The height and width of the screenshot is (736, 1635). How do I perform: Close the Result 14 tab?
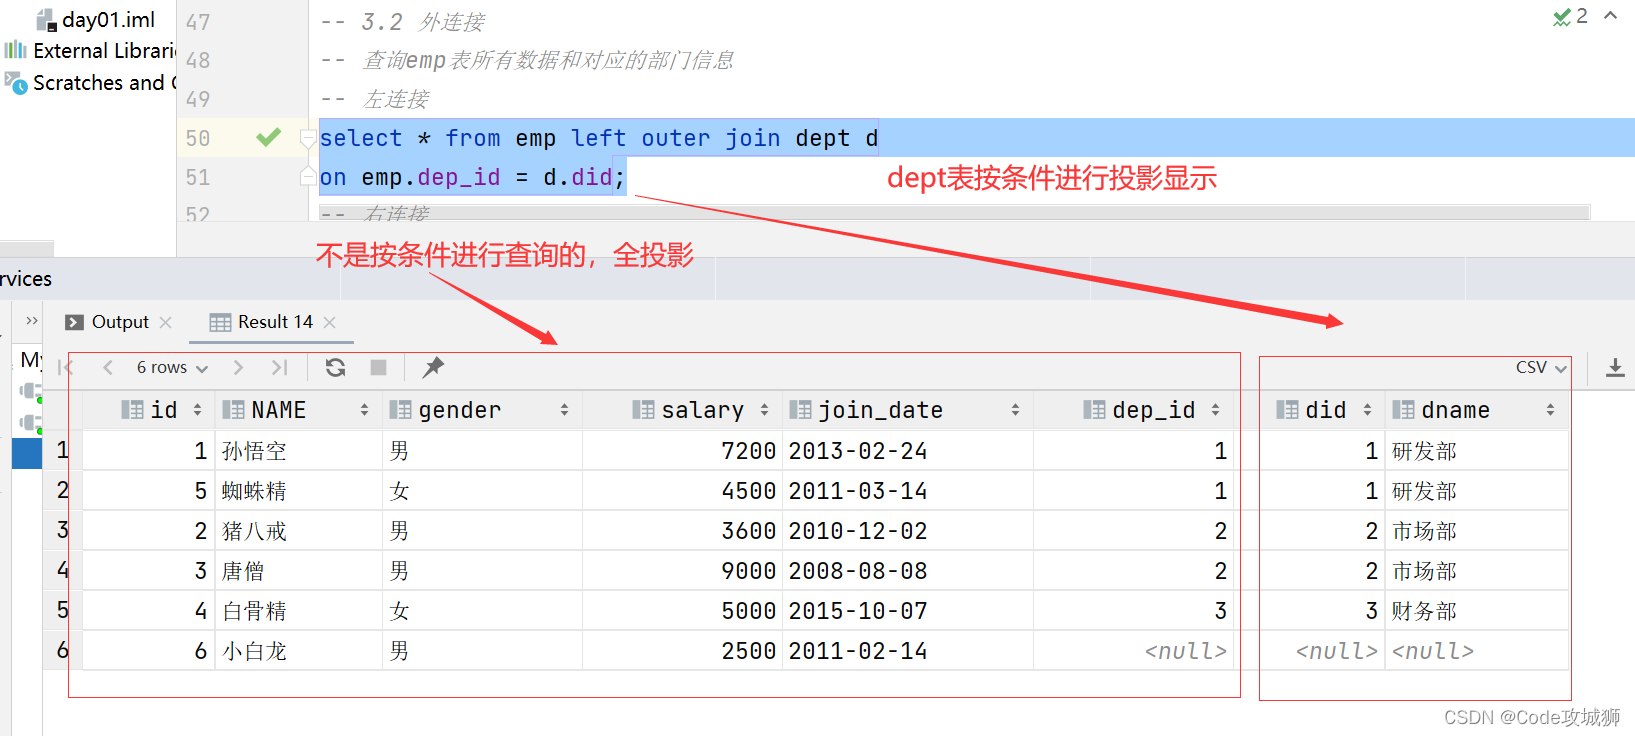click(330, 322)
